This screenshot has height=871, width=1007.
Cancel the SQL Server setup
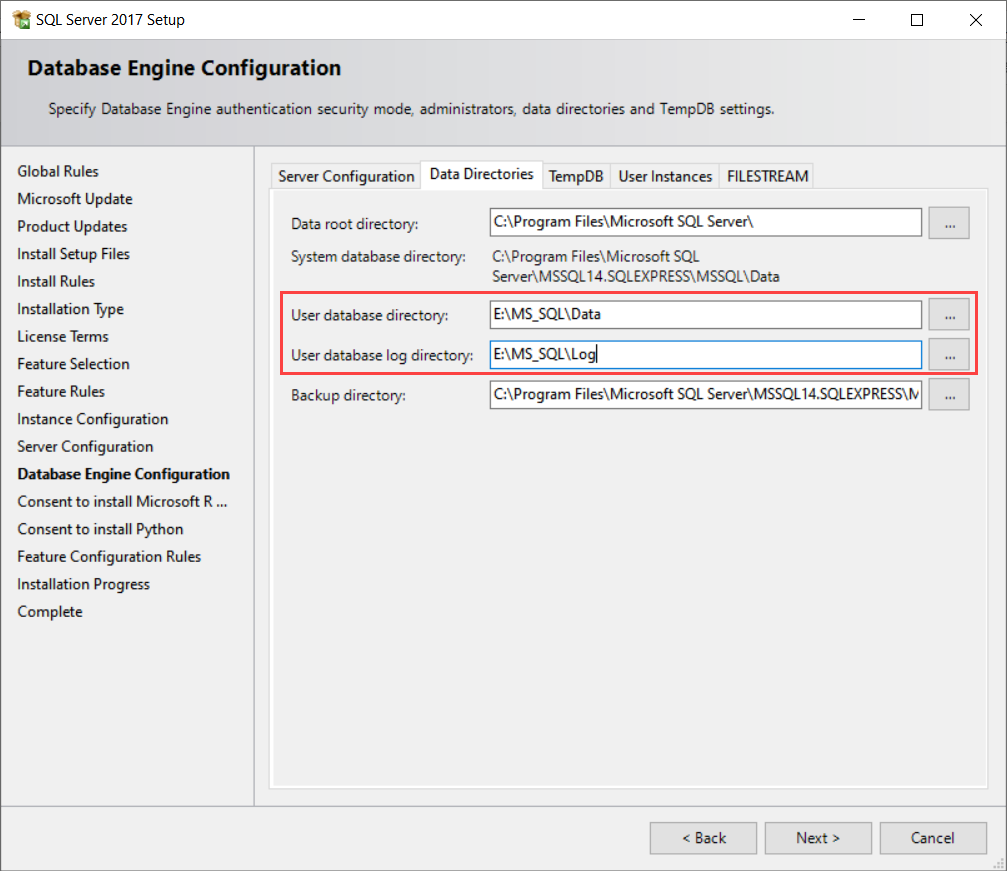932,838
